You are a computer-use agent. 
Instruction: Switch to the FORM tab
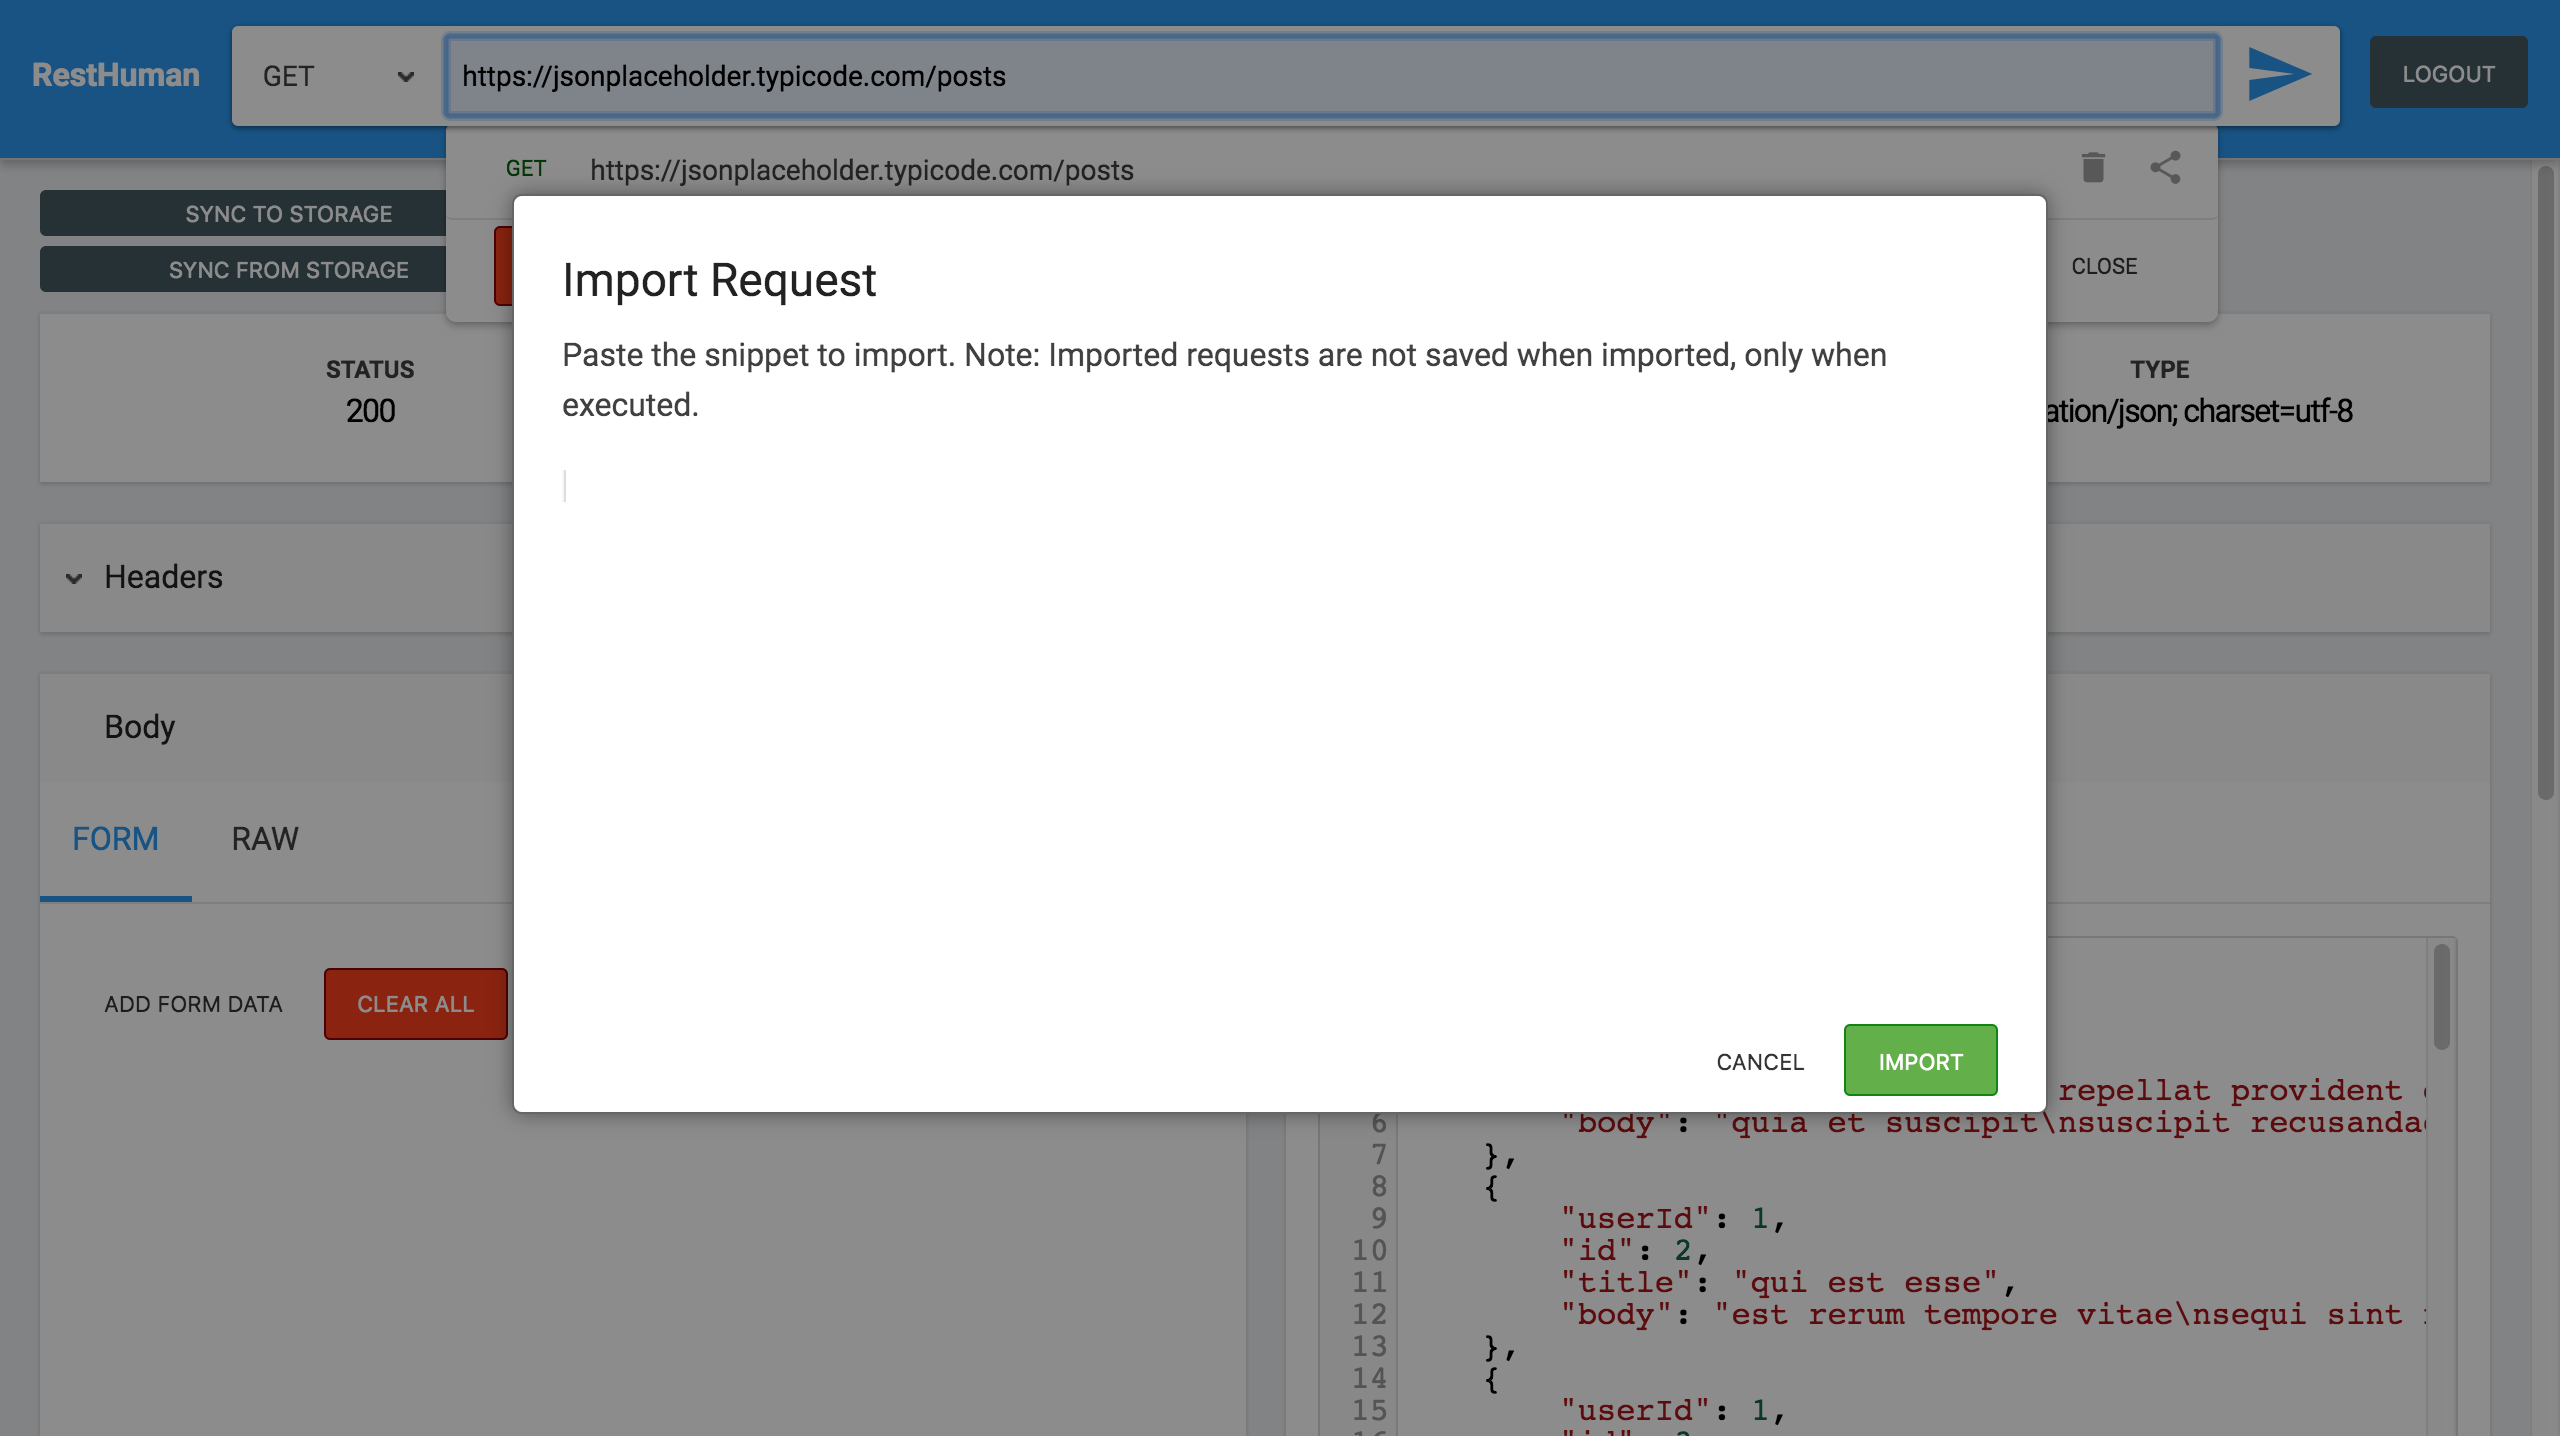[x=115, y=838]
